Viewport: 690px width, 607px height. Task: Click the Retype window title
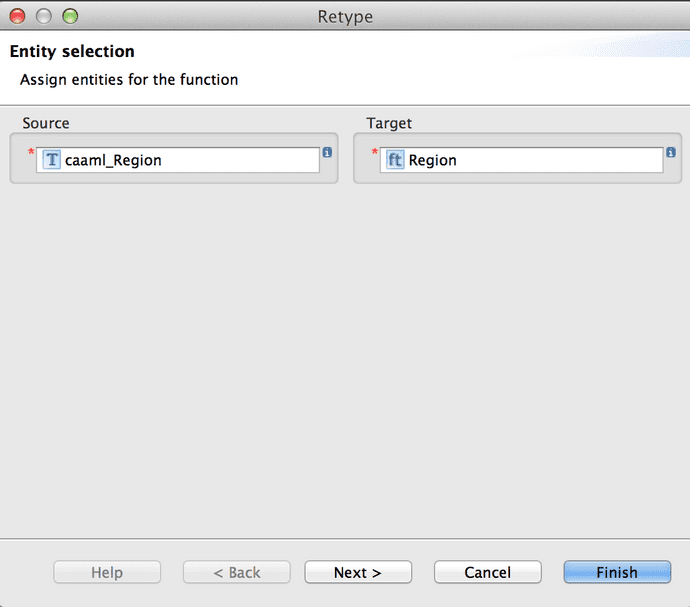pos(345,17)
